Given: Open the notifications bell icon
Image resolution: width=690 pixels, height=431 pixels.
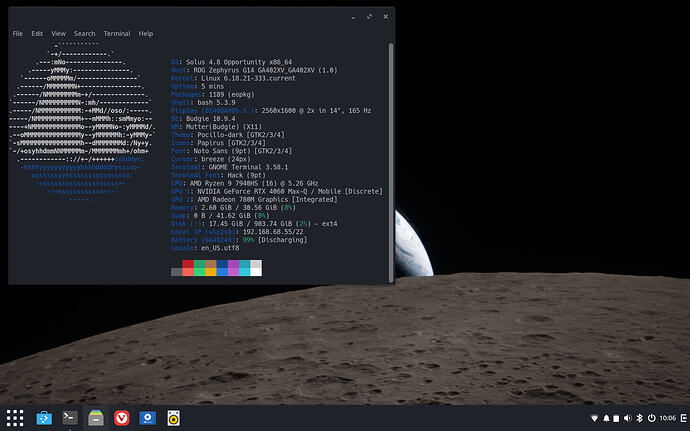Looking at the screenshot, I should 606,418.
